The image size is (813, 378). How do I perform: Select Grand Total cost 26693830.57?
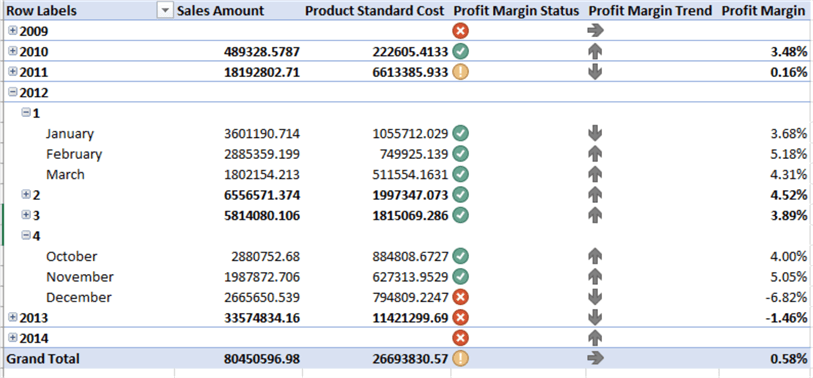point(410,358)
